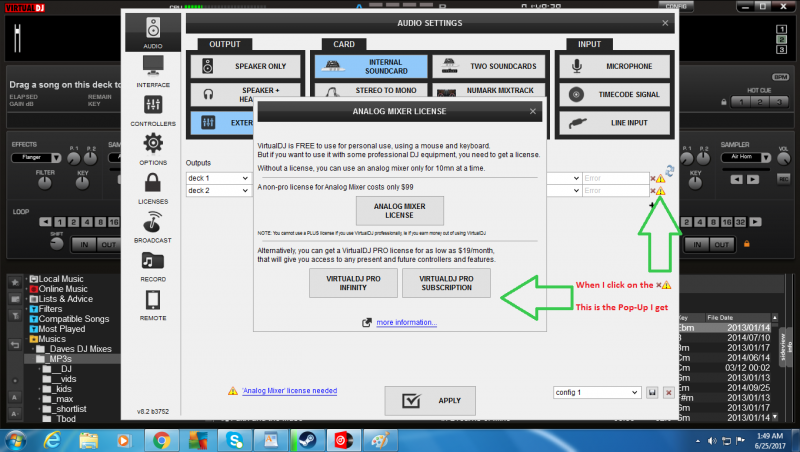Image resolution: width=800 pixels, height=452 pixels.
Task: Click the CONFIG button in title bar
Action: point(676,6)
